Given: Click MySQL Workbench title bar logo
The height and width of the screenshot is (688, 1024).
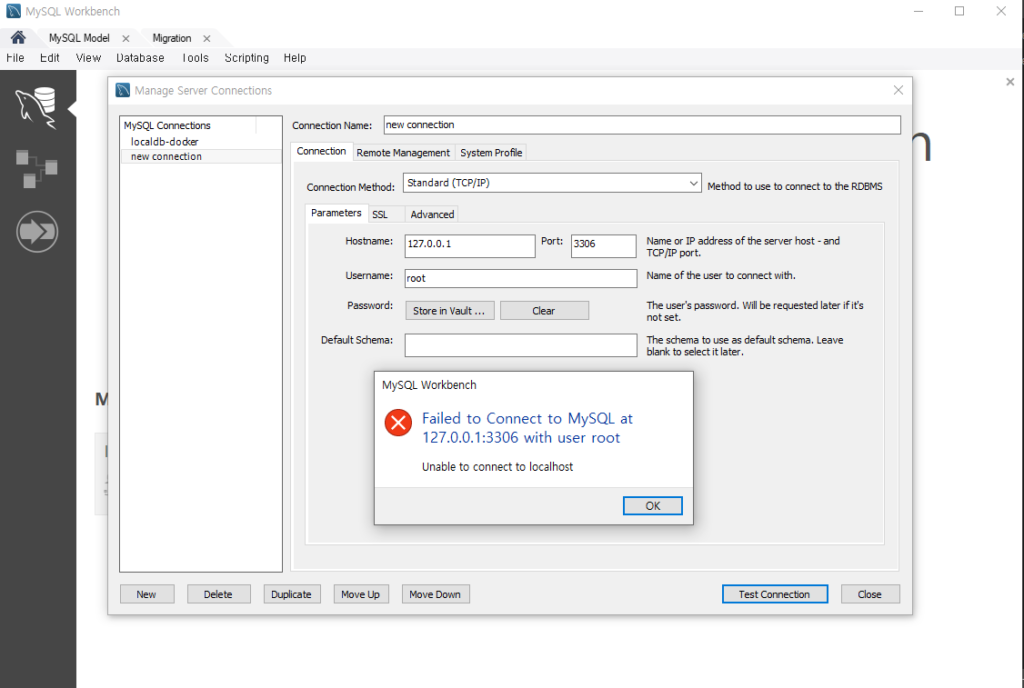Looking at the screenshot, I should point(13,11).
